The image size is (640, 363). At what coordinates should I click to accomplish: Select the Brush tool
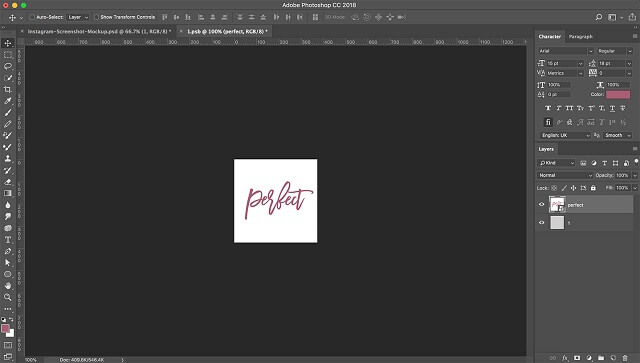click(x=8, y=112)
